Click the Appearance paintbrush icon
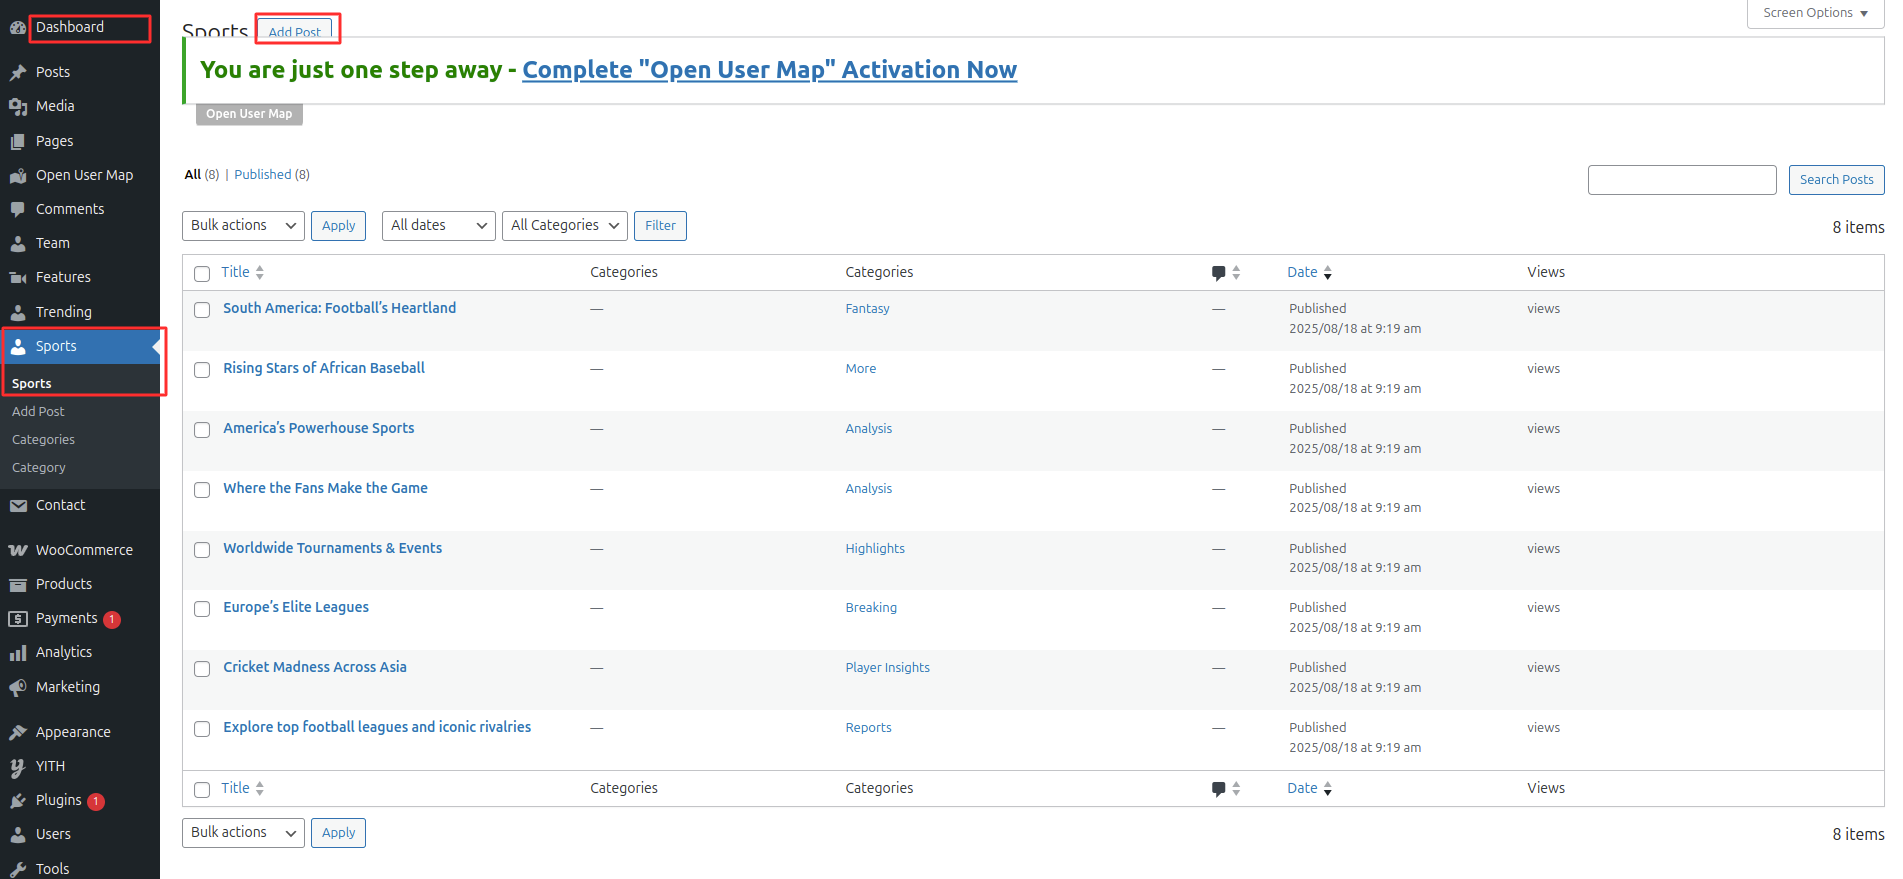1903x879 pixels. tap(18, 732)
